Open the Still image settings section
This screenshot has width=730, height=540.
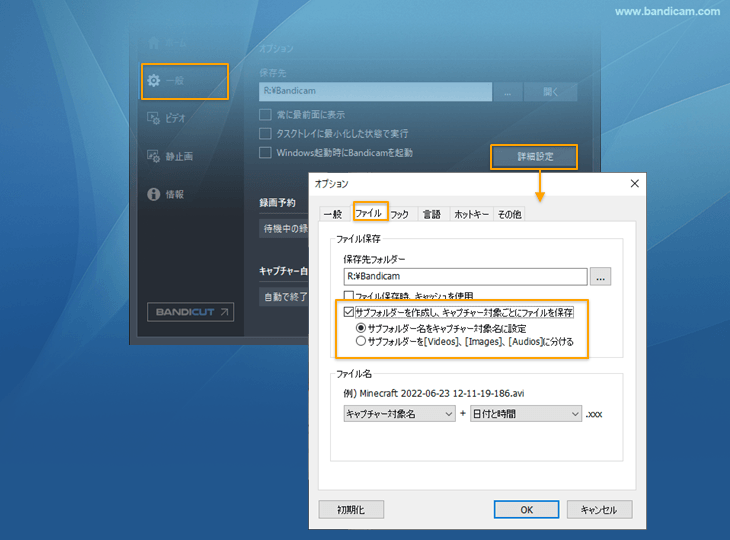(170, 156)
